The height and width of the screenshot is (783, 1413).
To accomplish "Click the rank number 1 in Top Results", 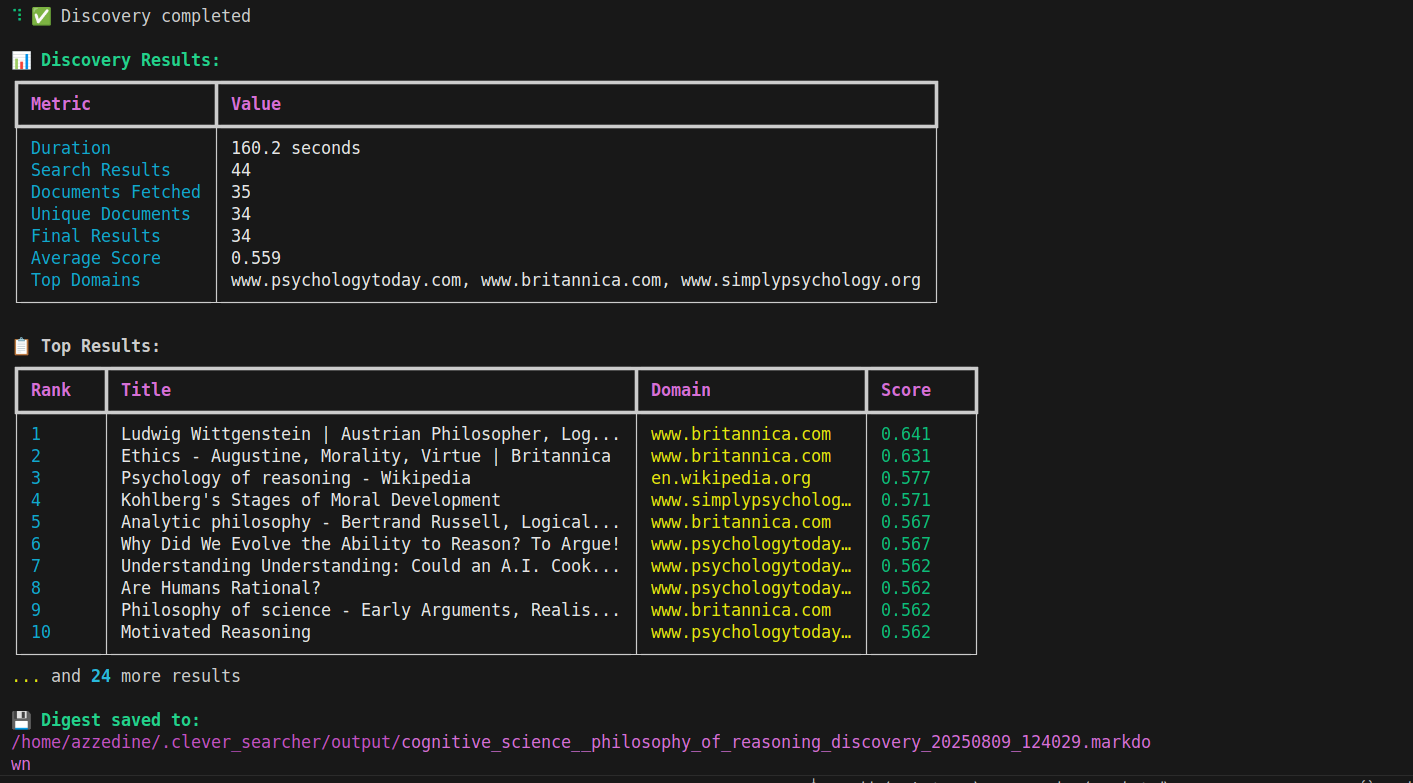I will 36,434.
